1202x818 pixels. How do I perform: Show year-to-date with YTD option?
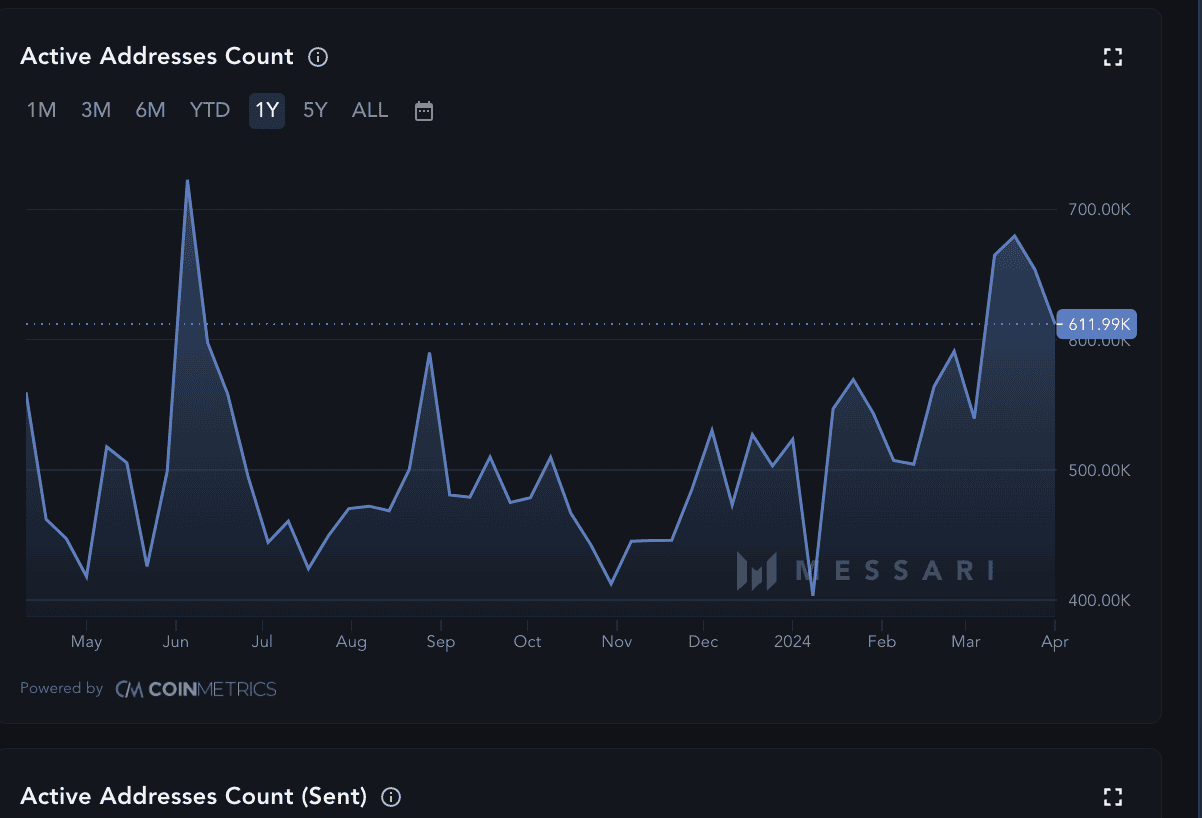point(210,110)
